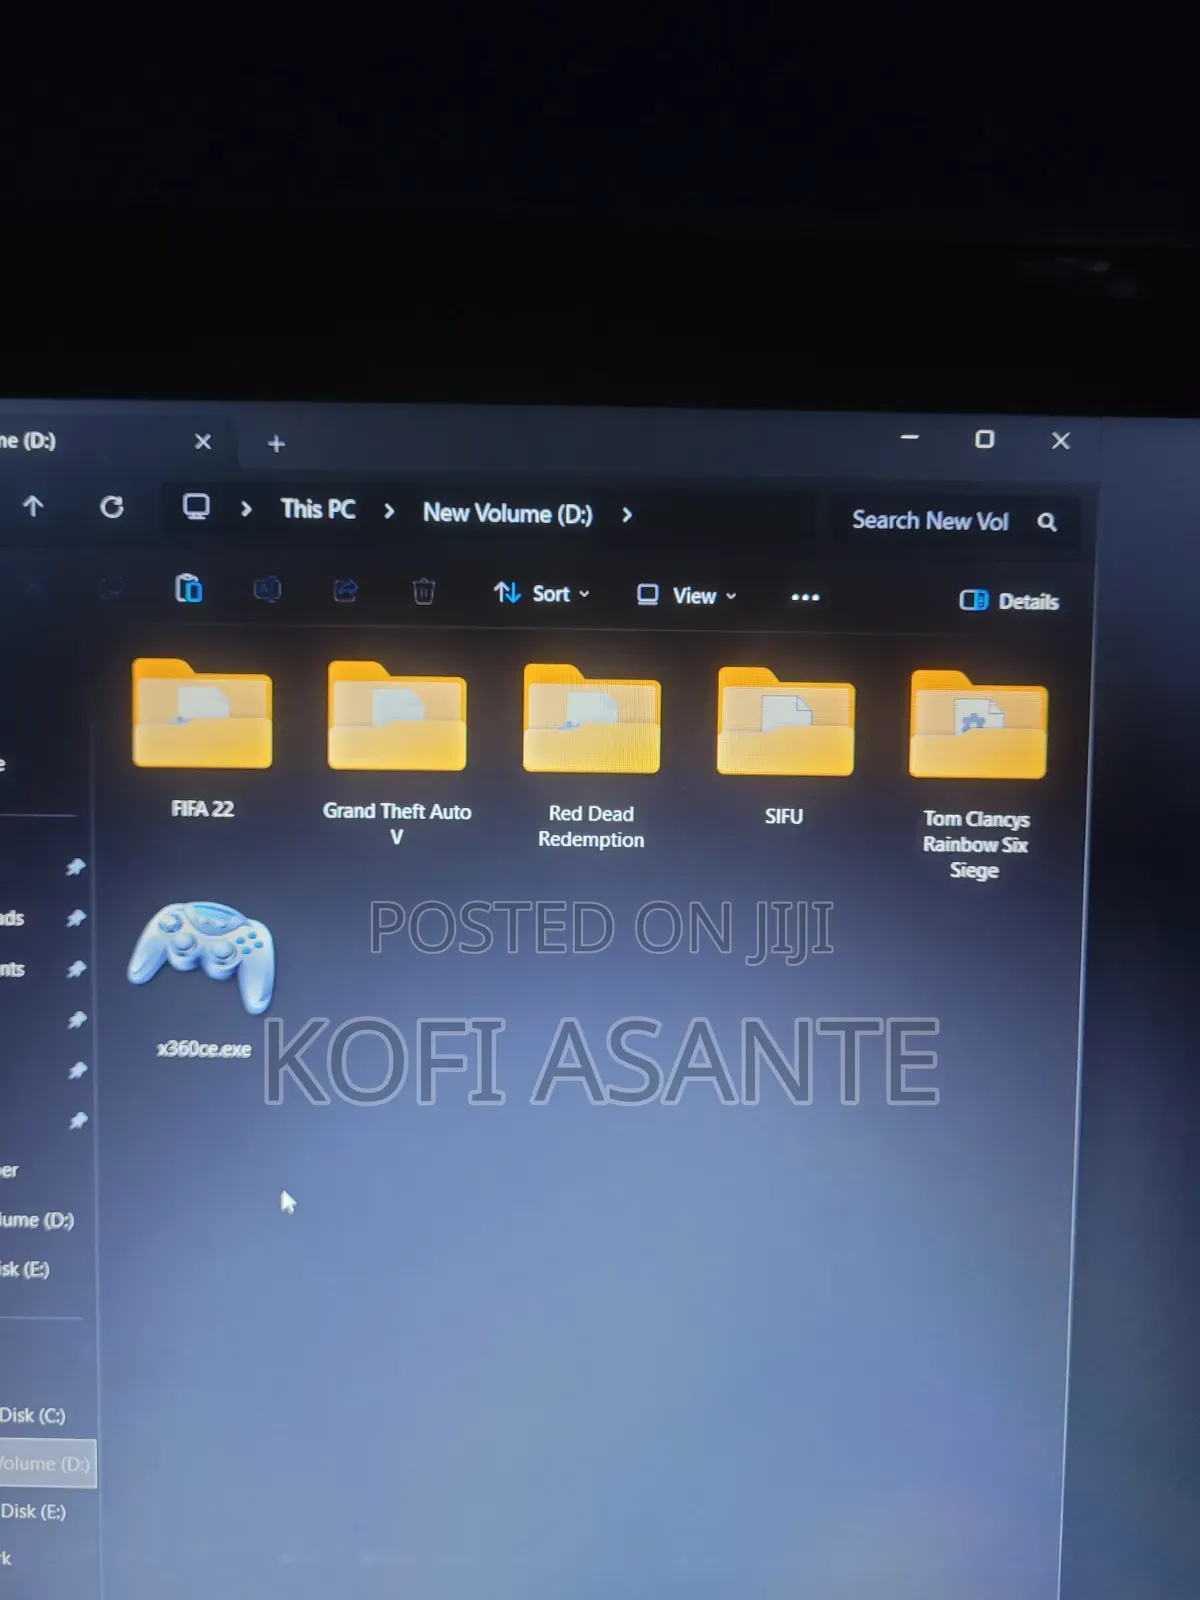1200x1600 pixels.
Task: Select the x360ce.exe gamepad application
Action: point(202,978)
